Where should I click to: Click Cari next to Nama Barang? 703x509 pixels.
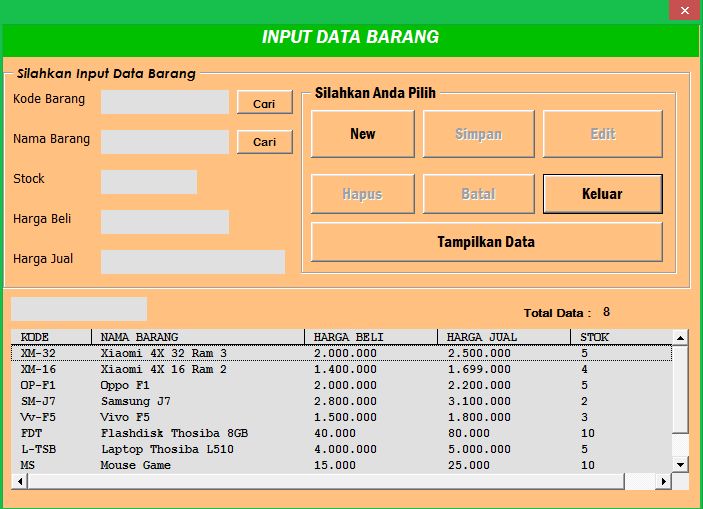coord(265,142)
